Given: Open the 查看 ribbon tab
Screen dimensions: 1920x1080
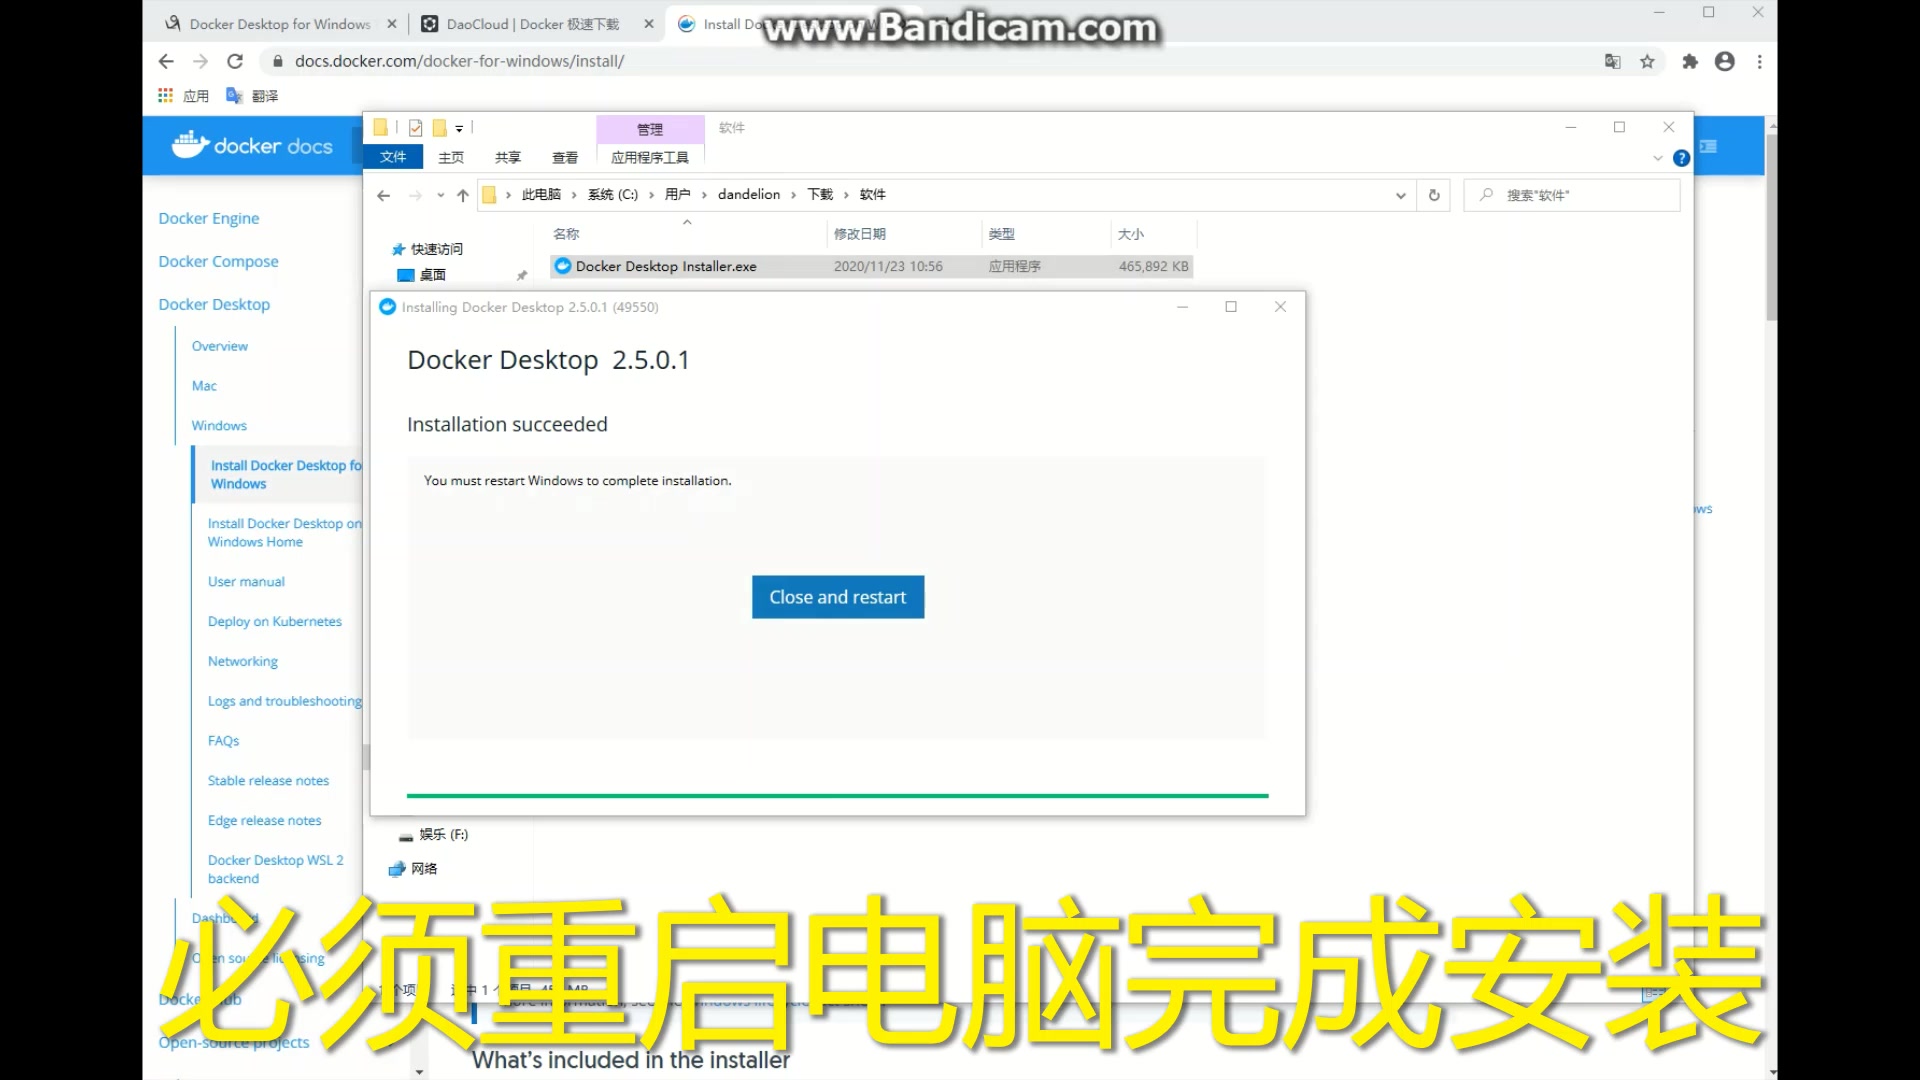Looking at the screenshot, I should (x=565, y=158).
